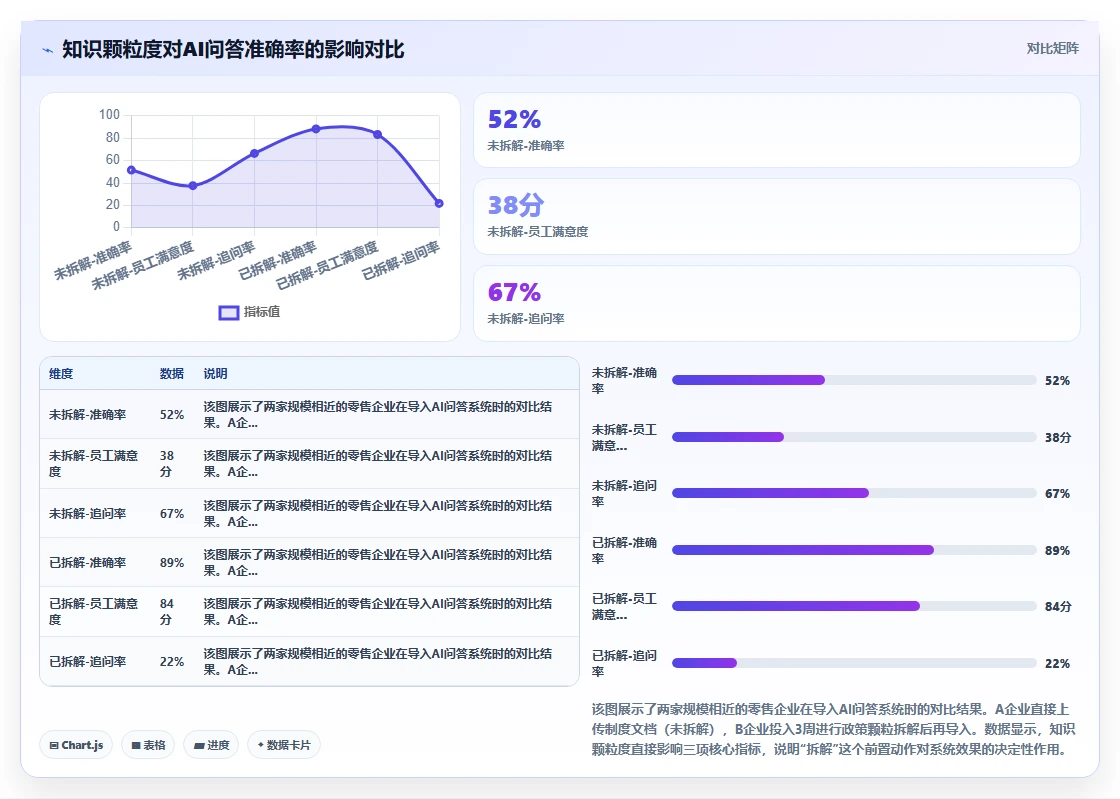1120x799 pixels.
Task: Click the 维度 column header
Action: pos(61,373)
